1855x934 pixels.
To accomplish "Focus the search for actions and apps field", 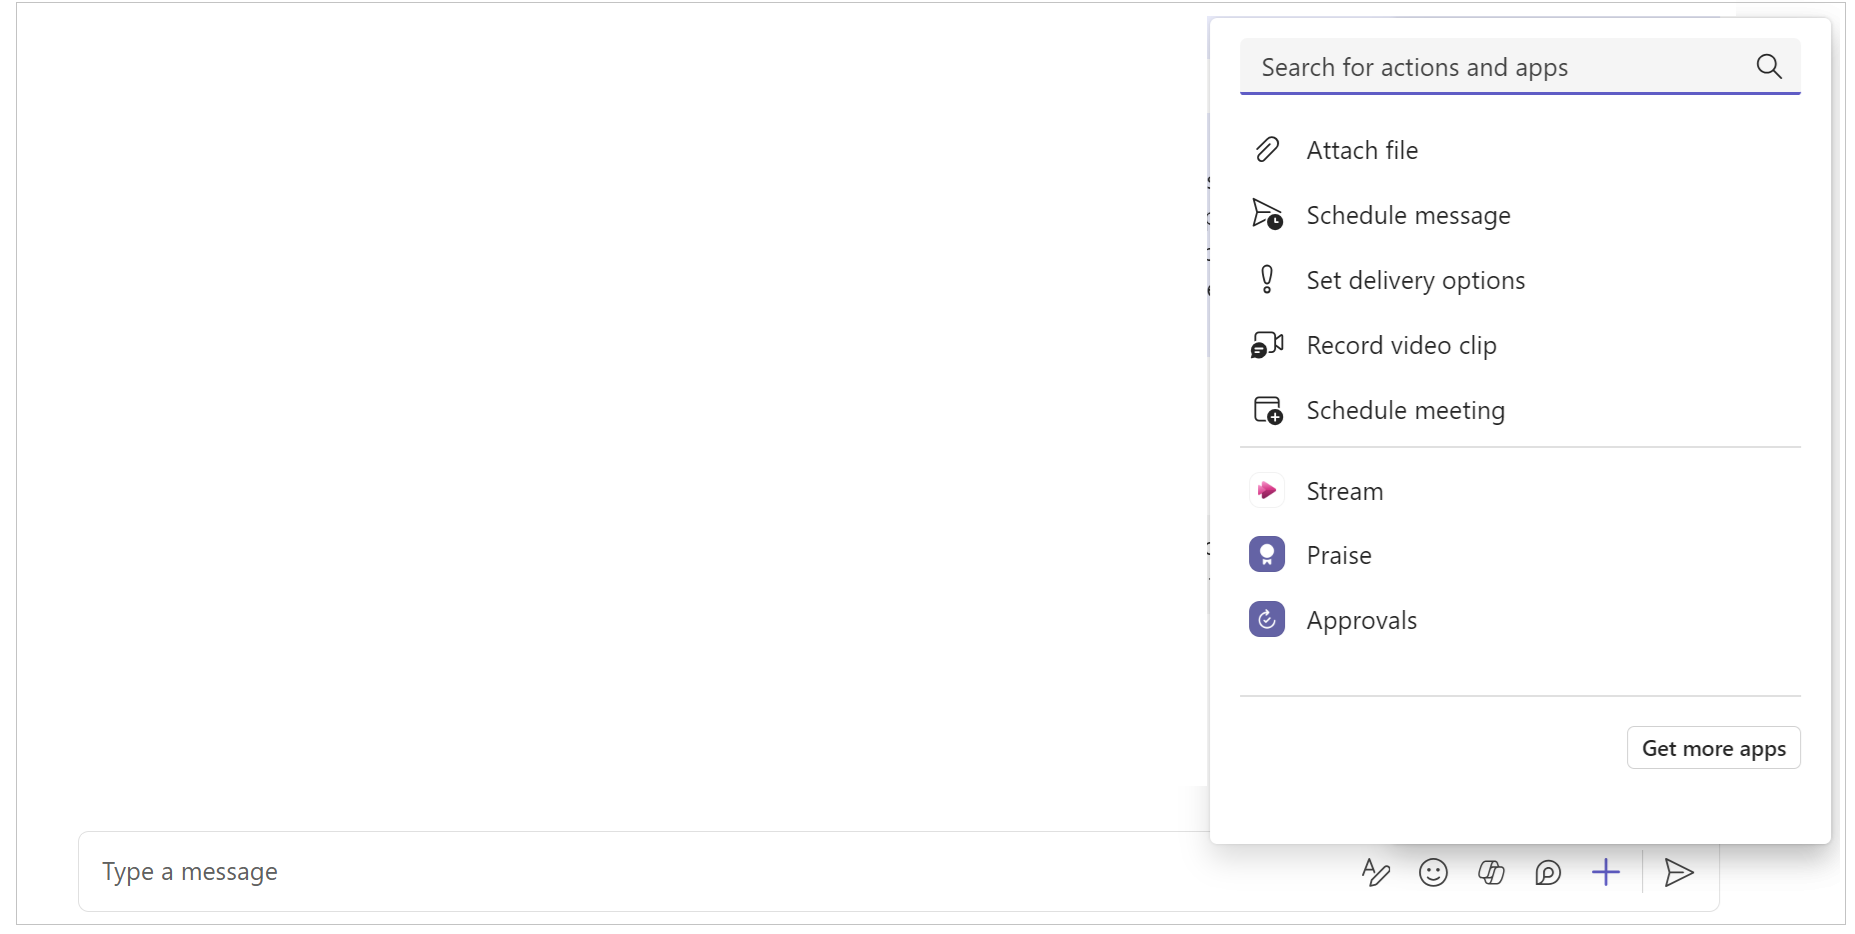I will (x=1450, y=67).
